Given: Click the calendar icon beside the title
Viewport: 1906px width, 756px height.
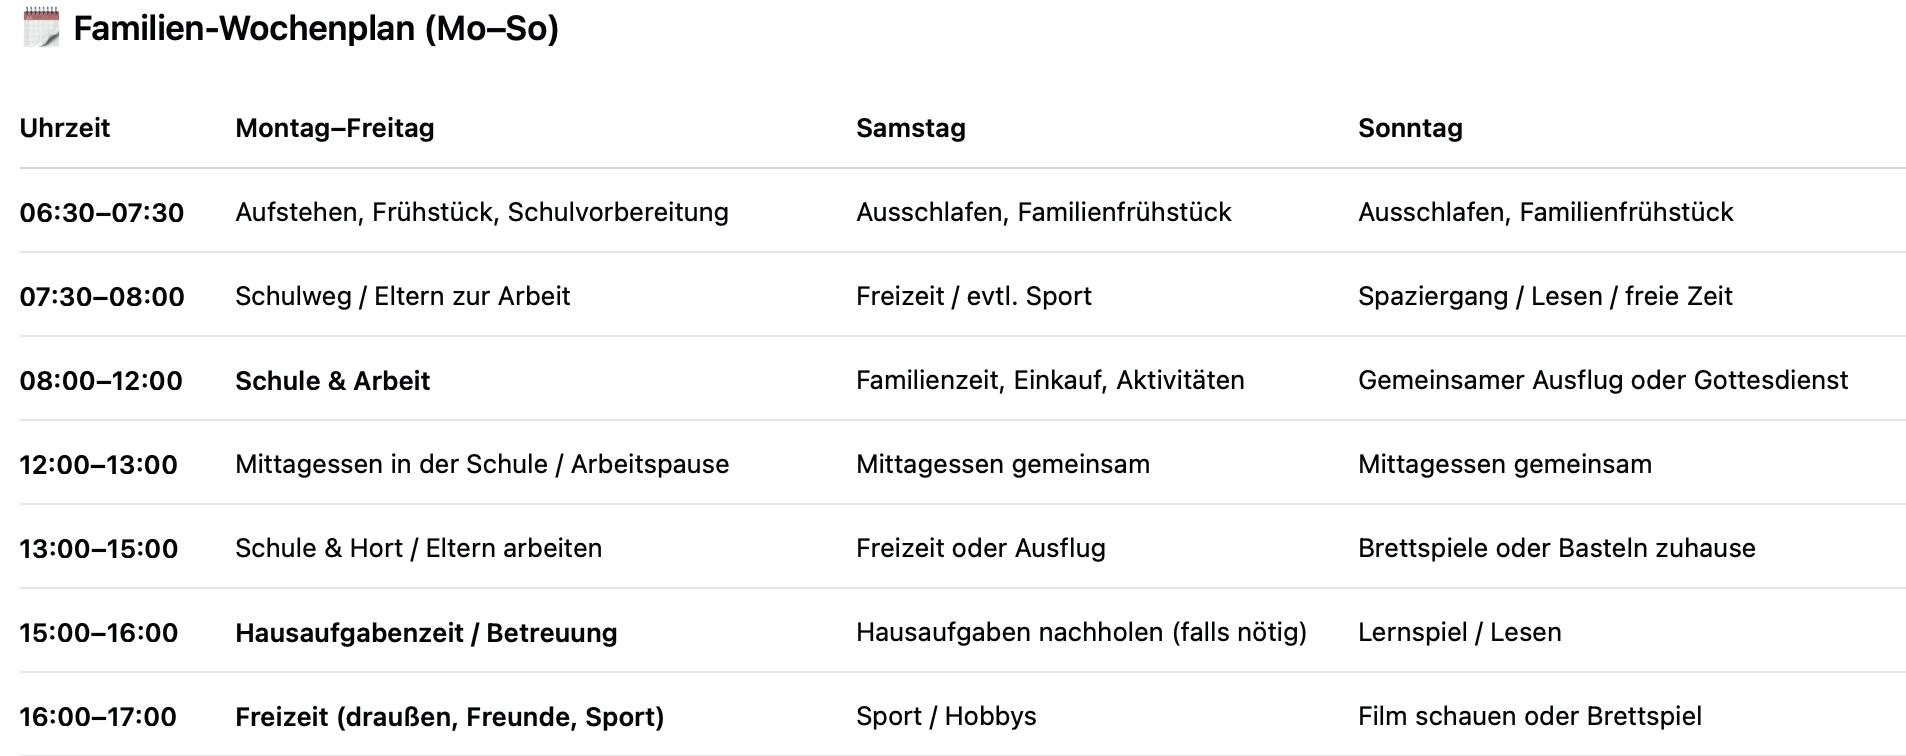Looking at the screenshot, I should pos(41,27).
